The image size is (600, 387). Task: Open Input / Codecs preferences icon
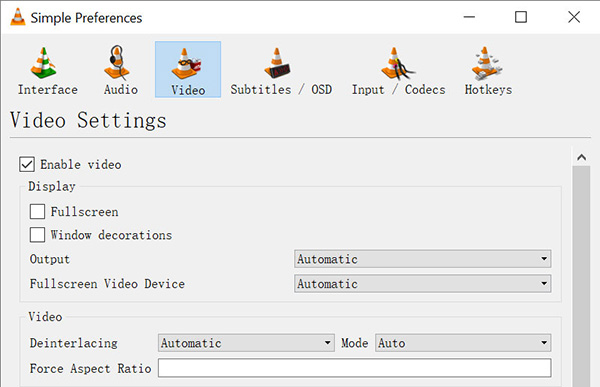[x=398, y=64]
